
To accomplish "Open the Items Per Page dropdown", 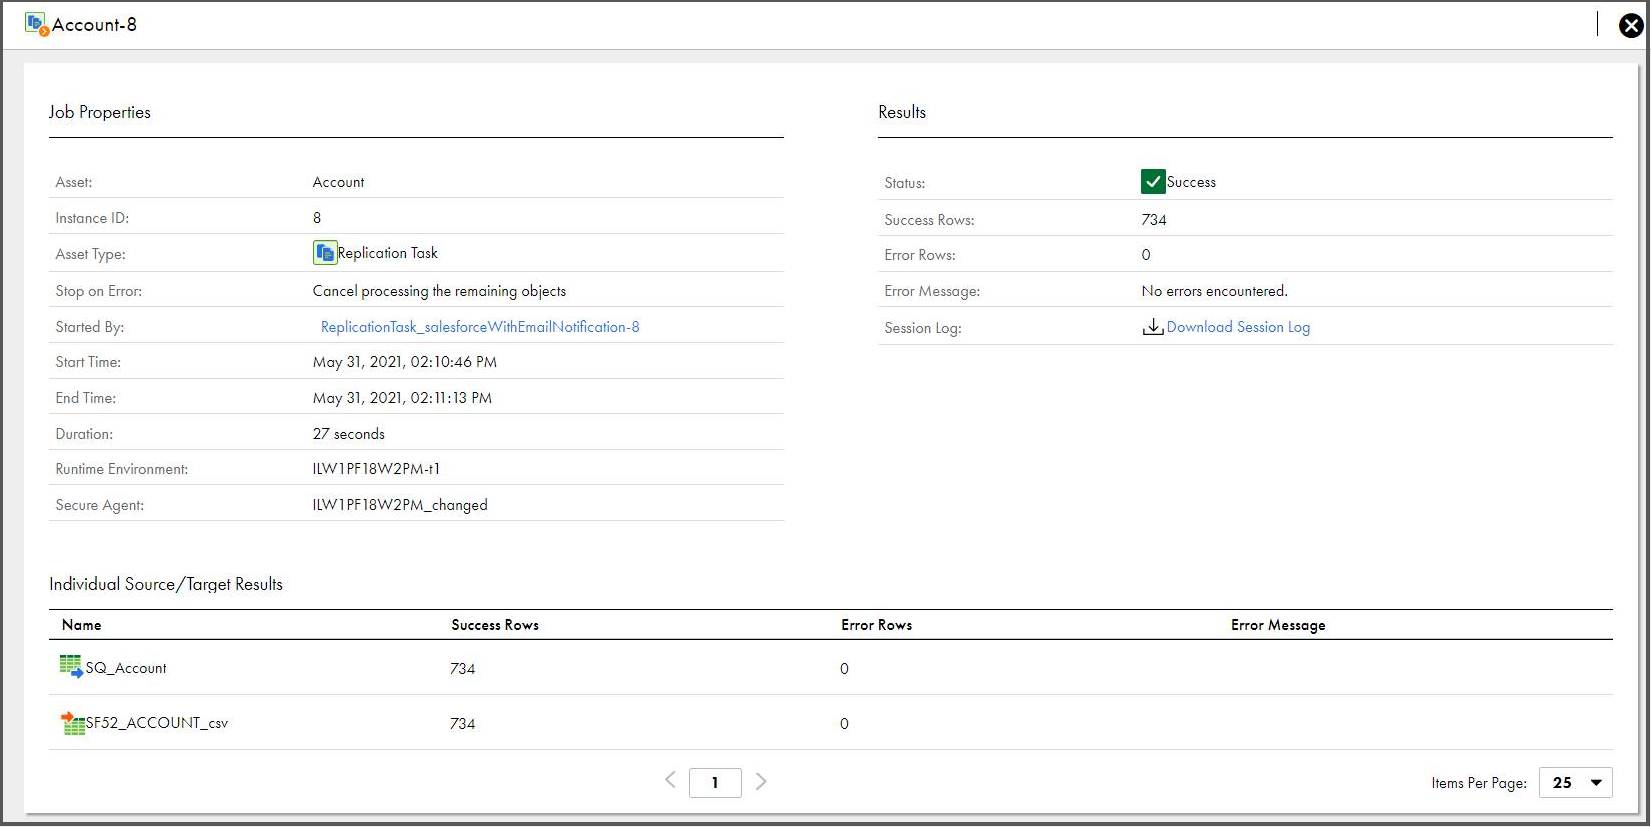I will [1575, 782].
